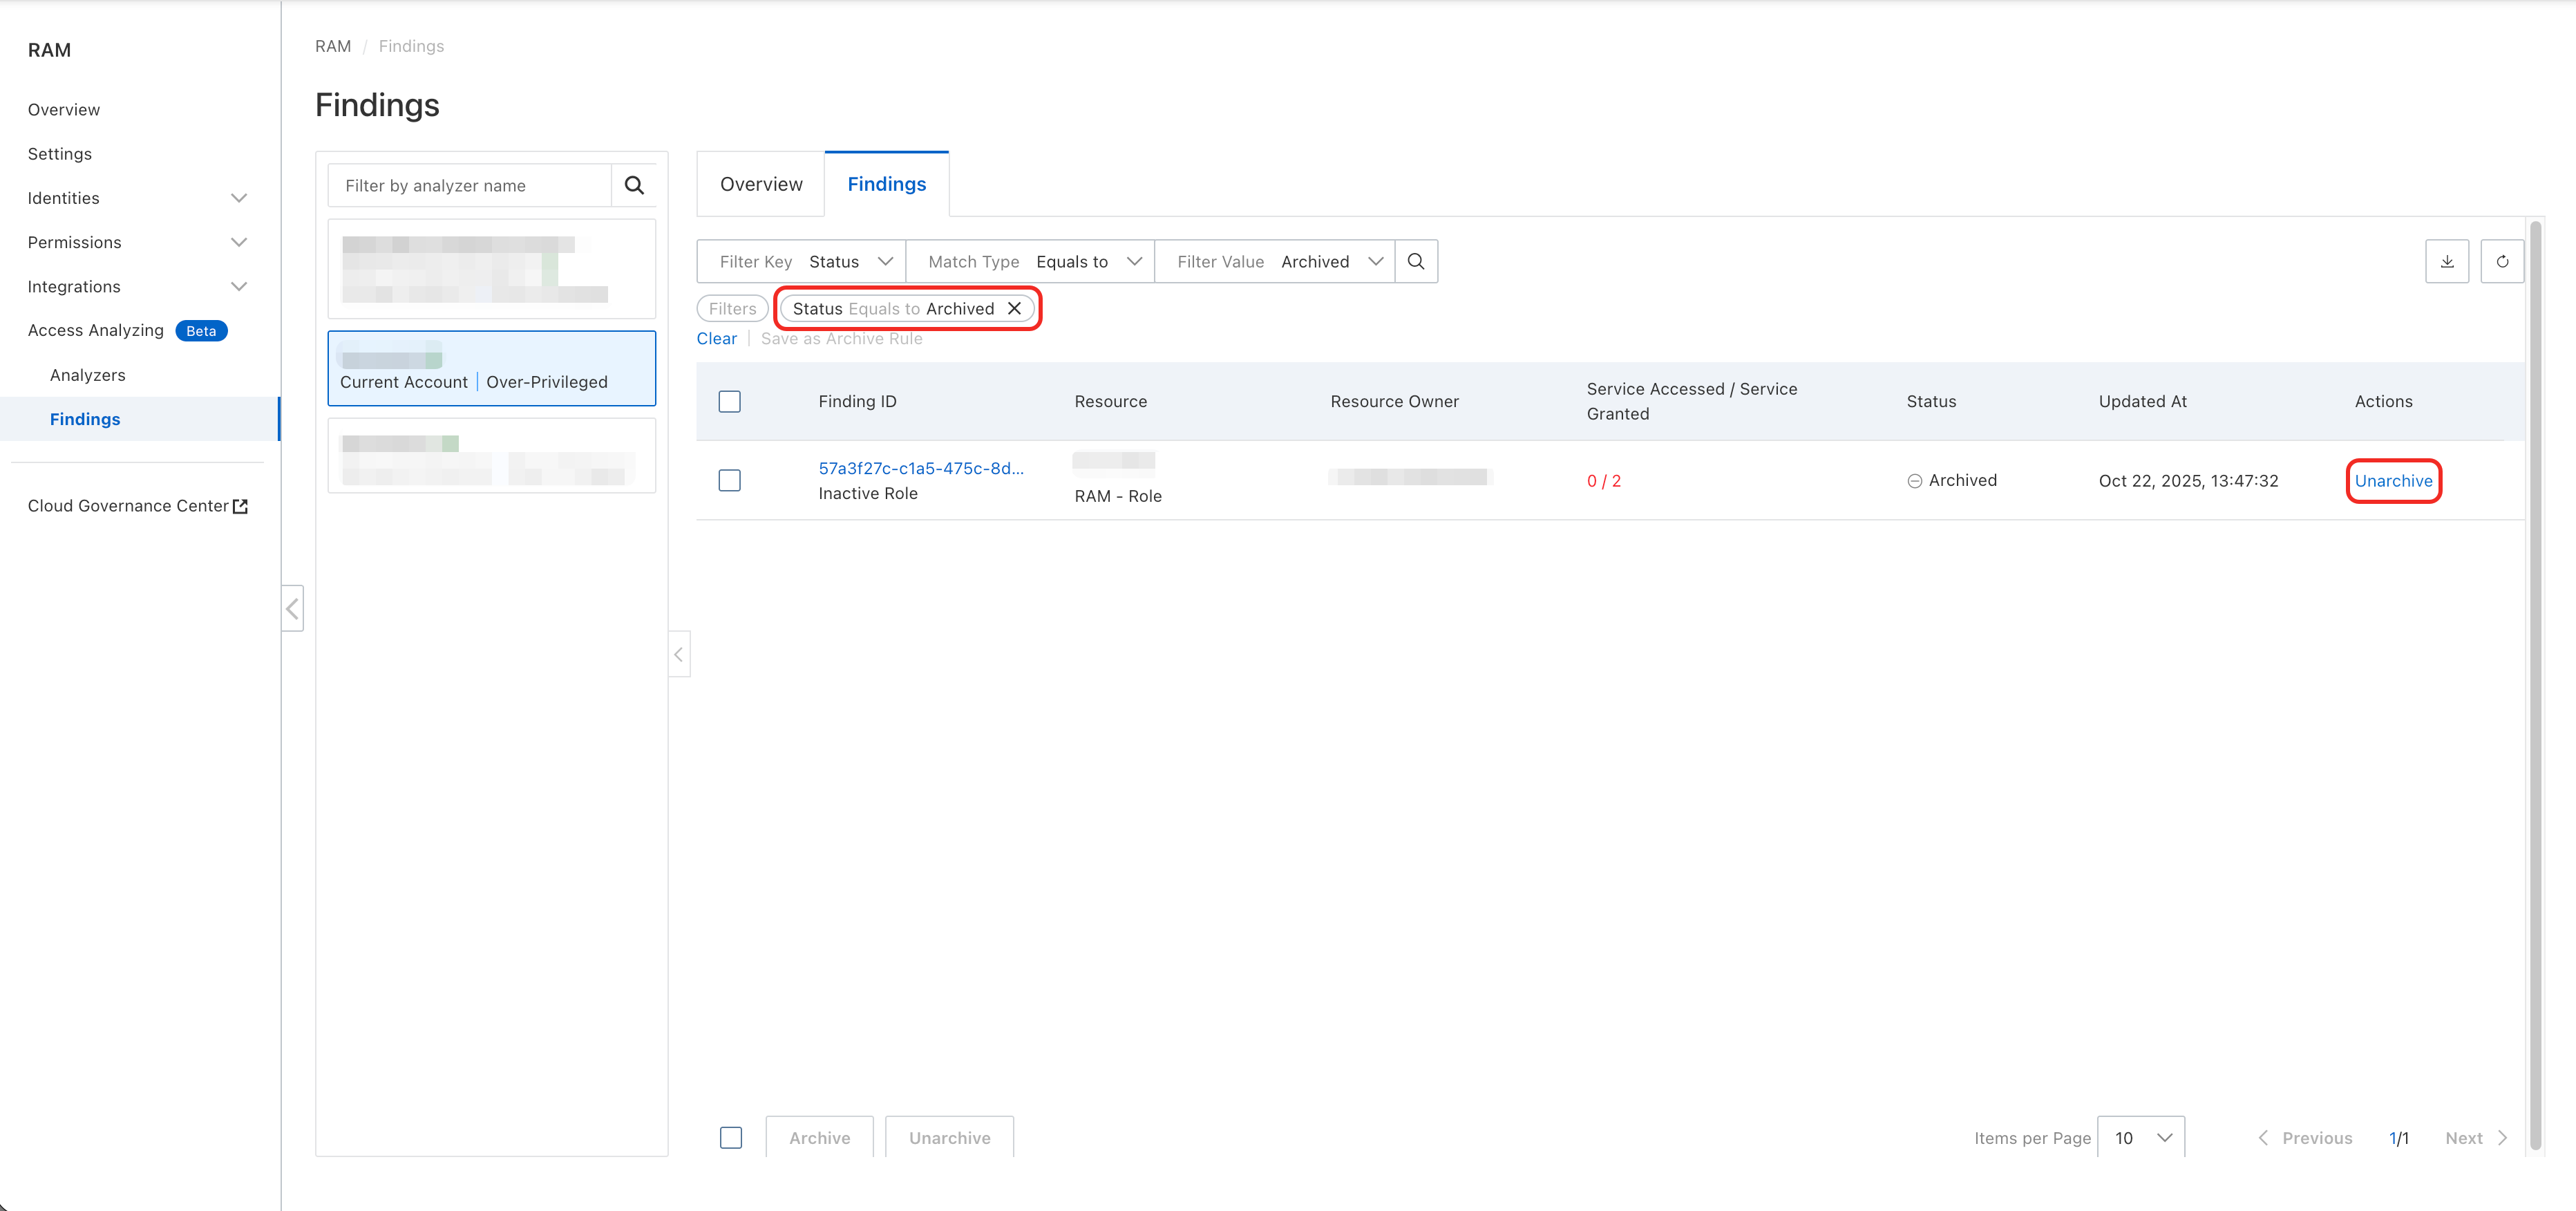
Task: Click the filter search magnifier icon
Action: (x=1416, y=261)
